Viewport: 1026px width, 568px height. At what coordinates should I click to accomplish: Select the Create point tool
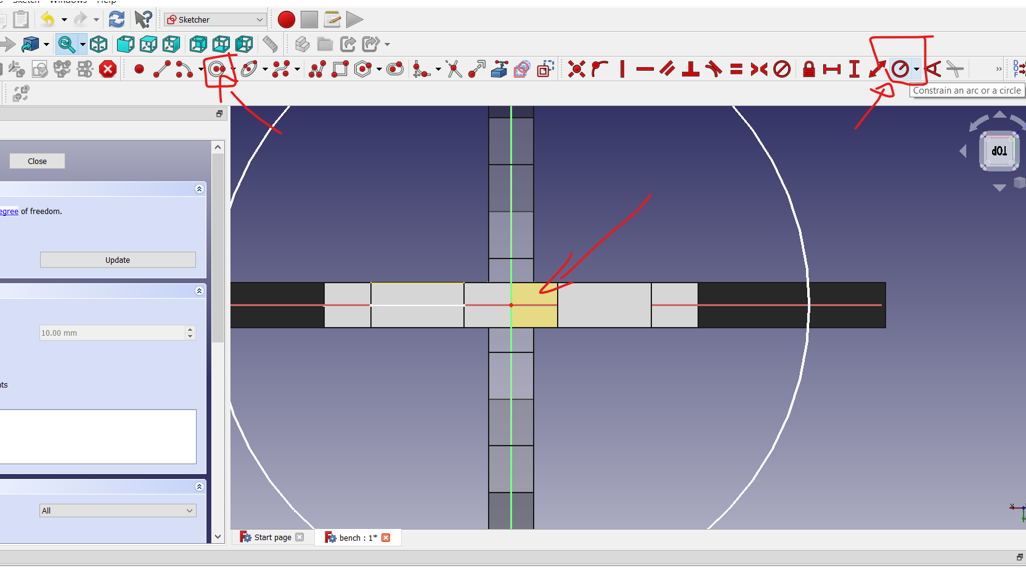[x=139, y=69]
